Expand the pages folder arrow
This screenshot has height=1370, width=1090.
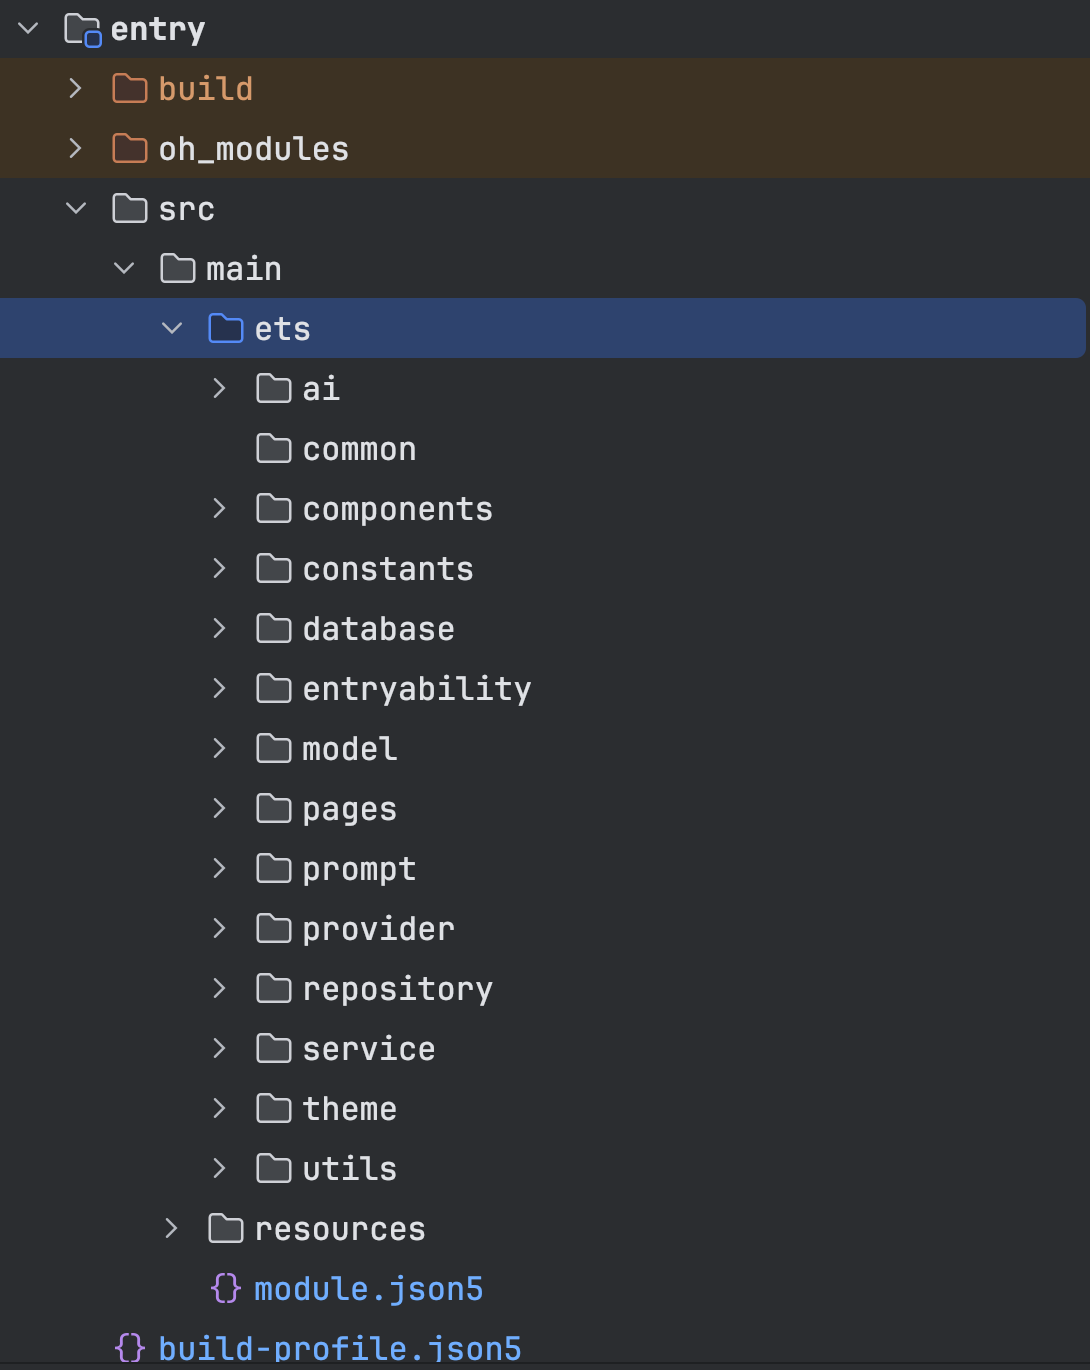coord(220,808)
